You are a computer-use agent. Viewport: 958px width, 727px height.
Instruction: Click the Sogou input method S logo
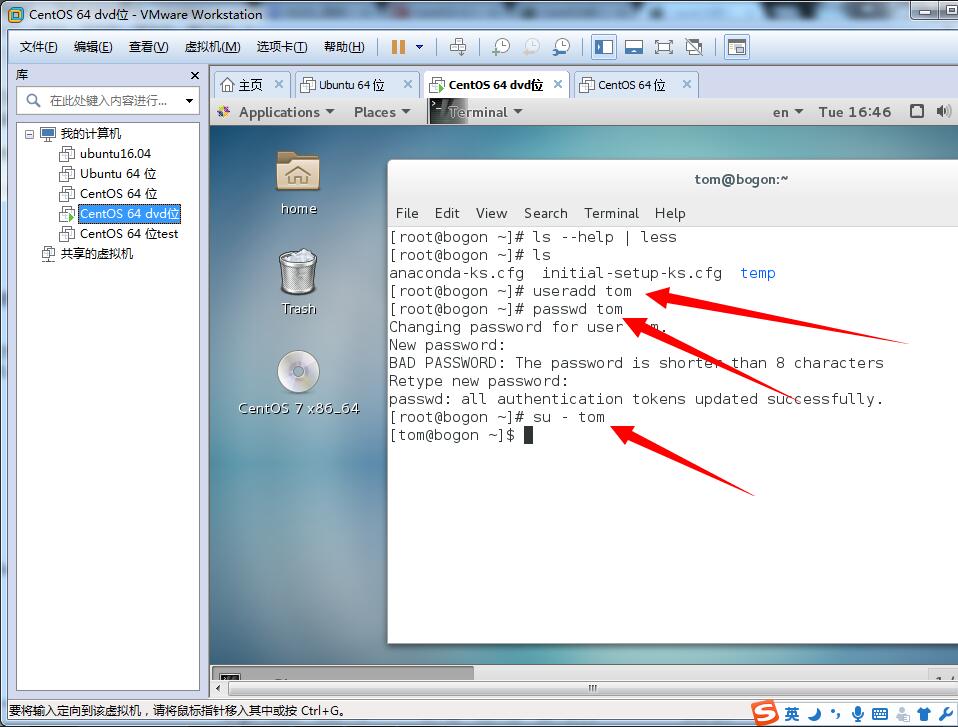[x=764, y=713]
